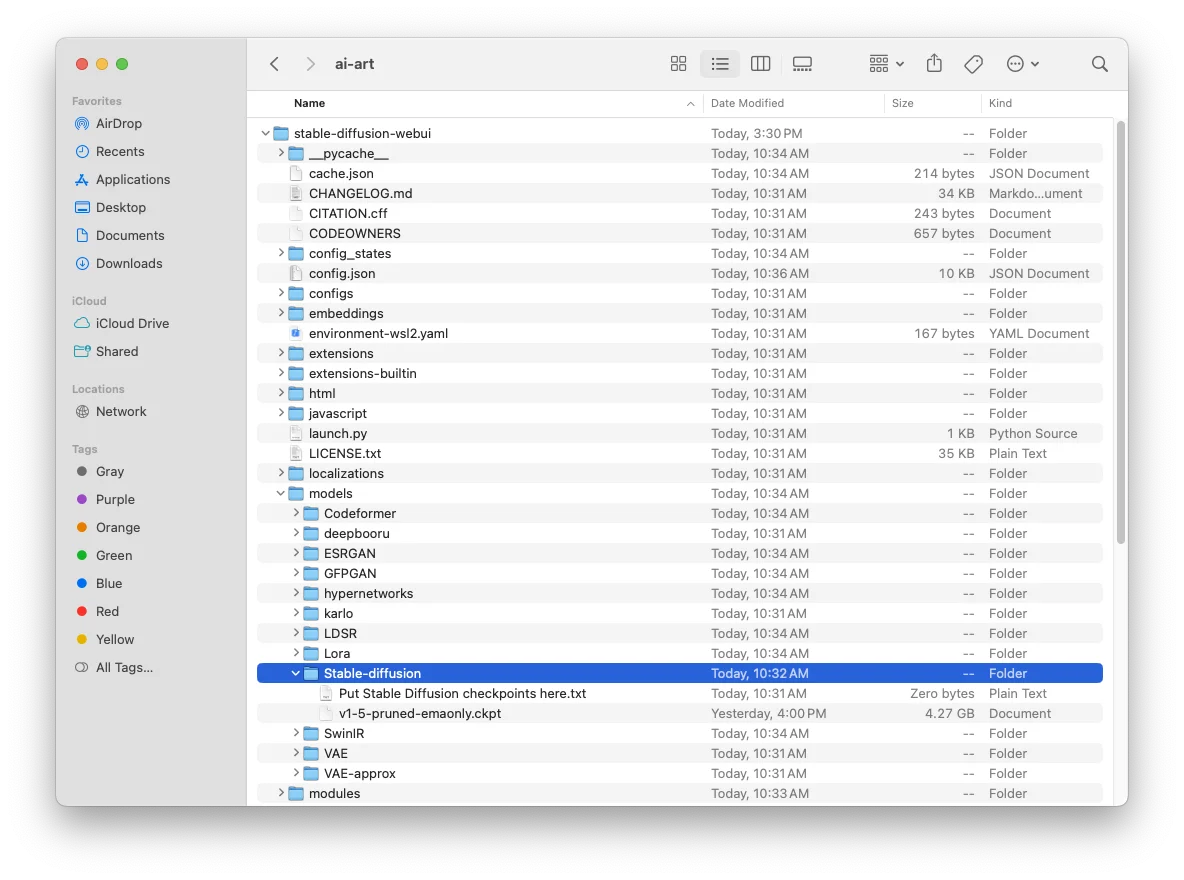Switch to icon grid view
Viewport: 1184px width, 880px height.
click(678, 64)
